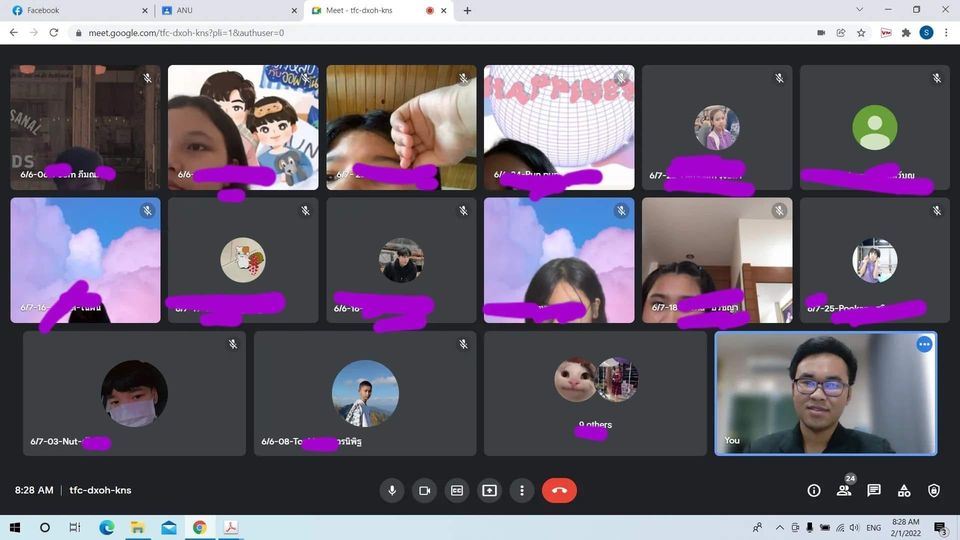This screenshot has width=960, height=540.
Task: Click the browser forward arrow
Action: click(34, 32)
